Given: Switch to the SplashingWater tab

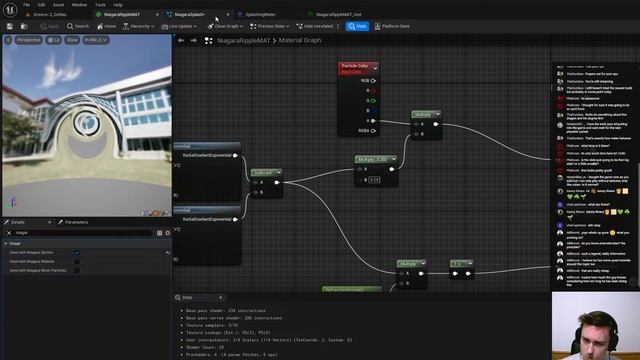Looking at the screenshot, I should pyautogui.click(x=260, y=14).
